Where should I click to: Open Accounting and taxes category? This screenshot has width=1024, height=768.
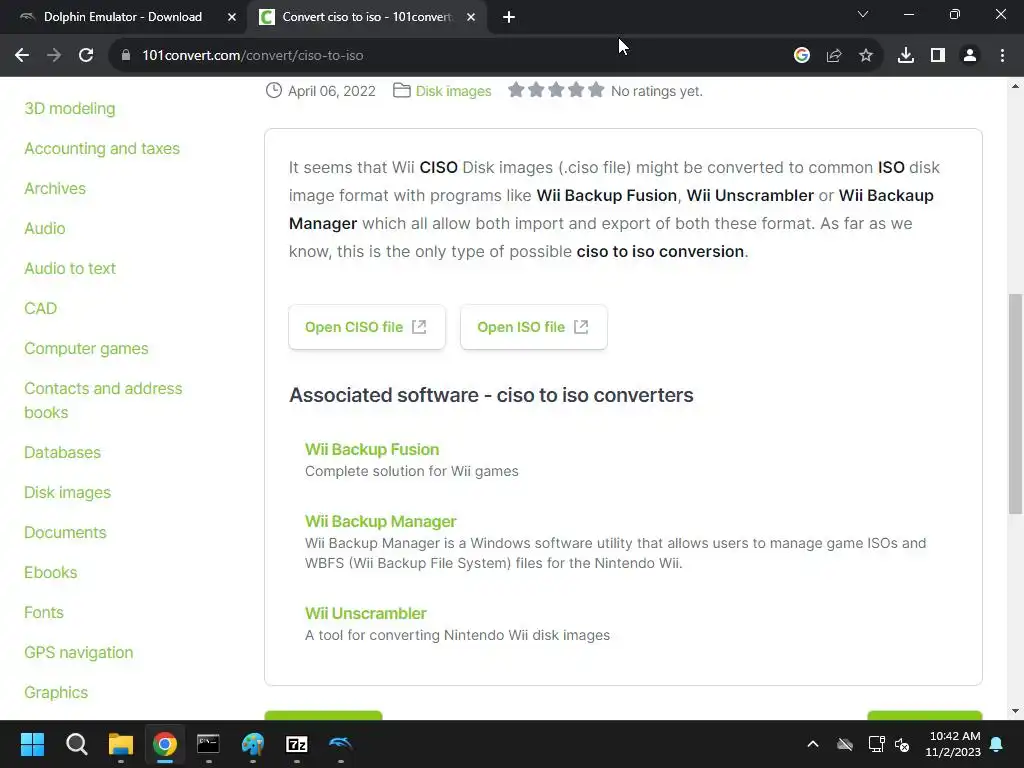(102, 148)
